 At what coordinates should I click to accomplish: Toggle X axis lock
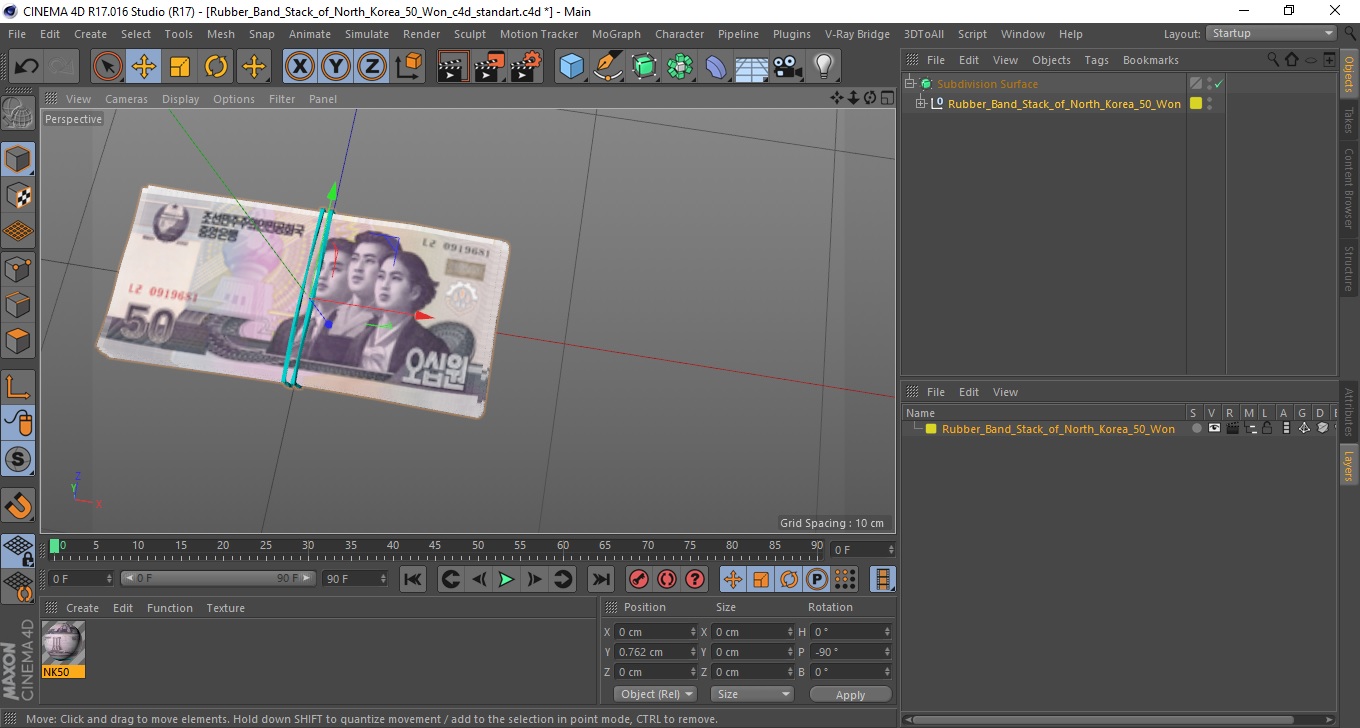click(300, 67)
